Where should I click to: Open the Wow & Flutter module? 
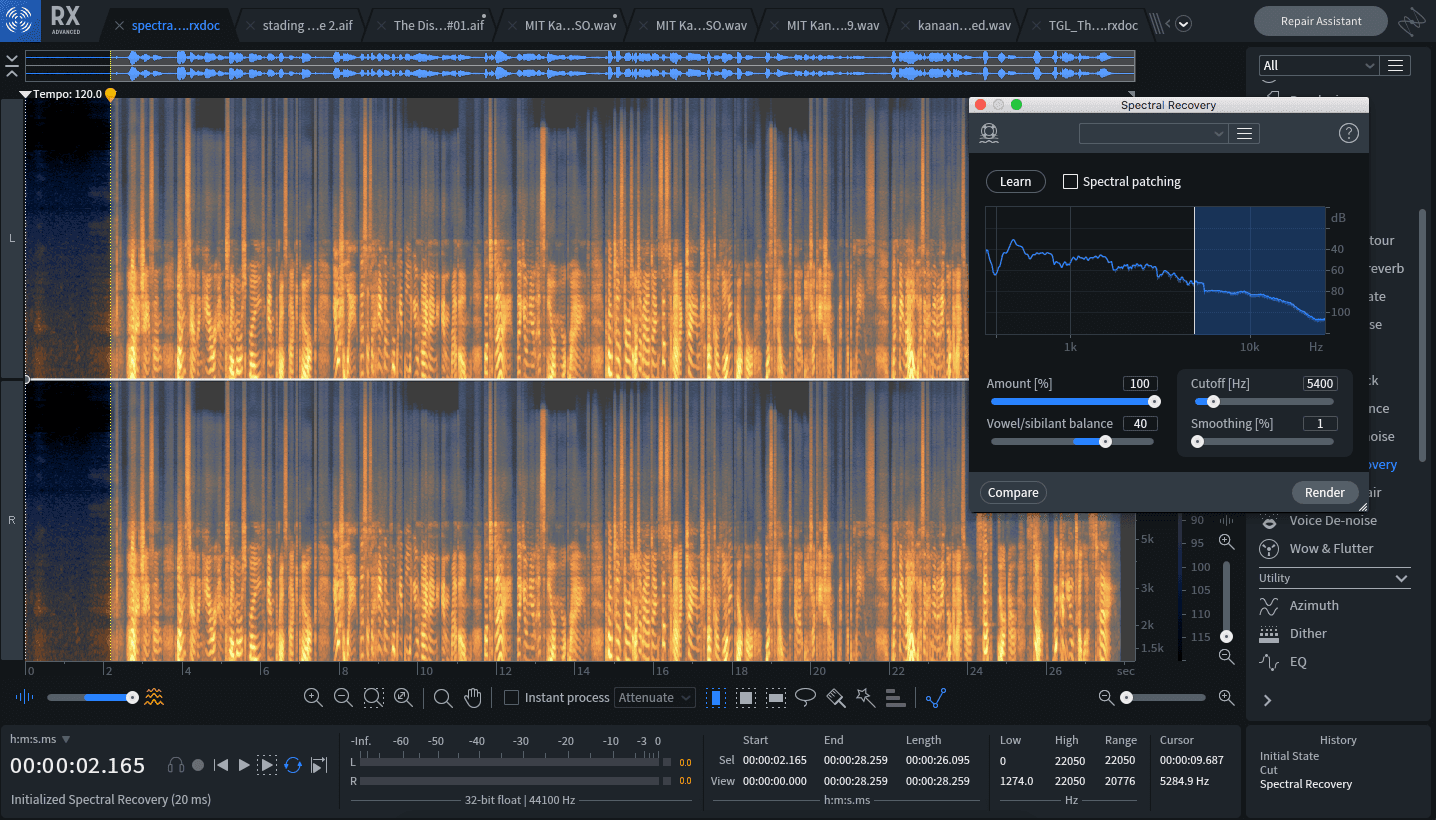click(1331, 548)
